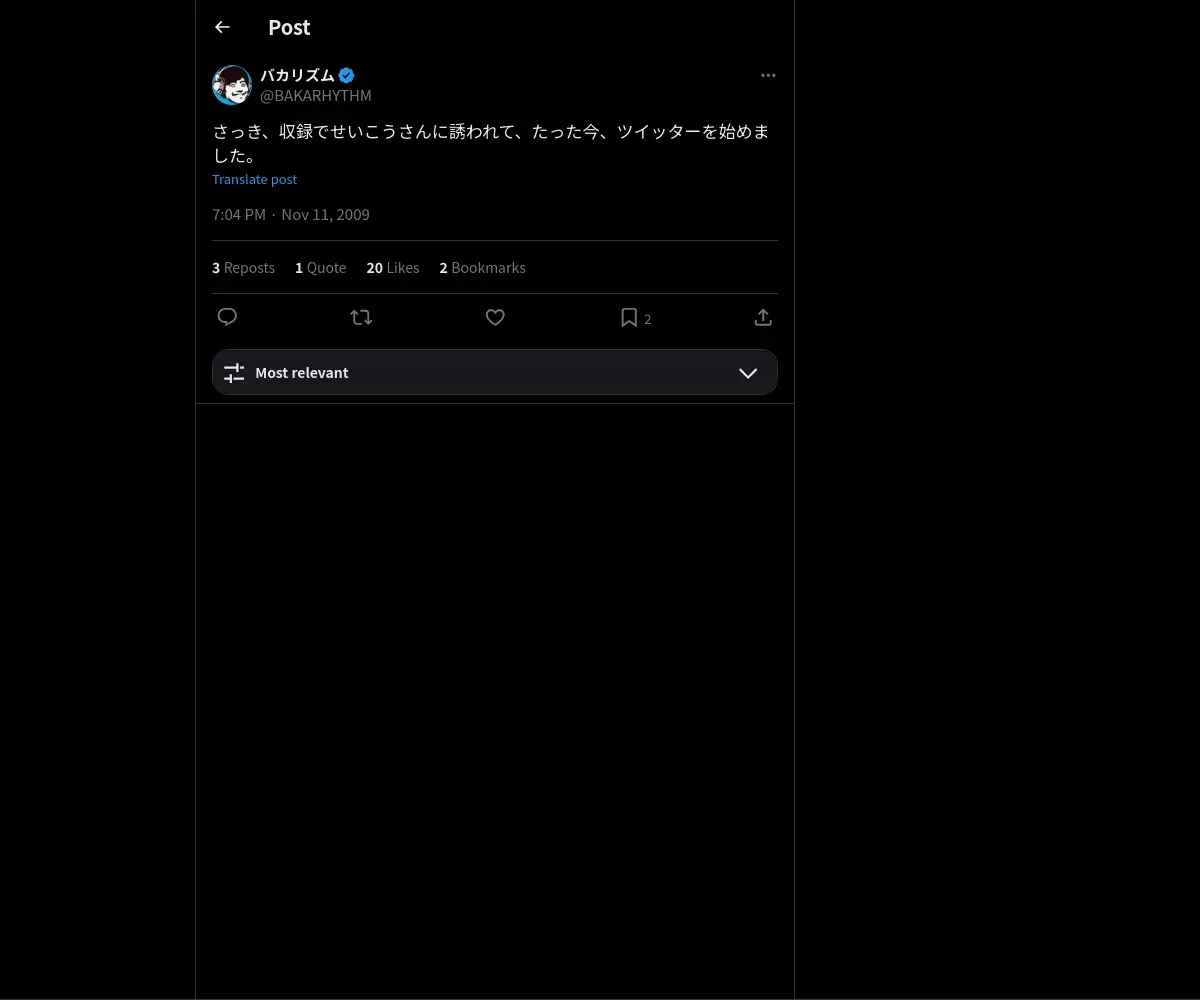Open the @BAKARHYTHM handle link
1200x1000 pixels.
[x=316, y=95]
